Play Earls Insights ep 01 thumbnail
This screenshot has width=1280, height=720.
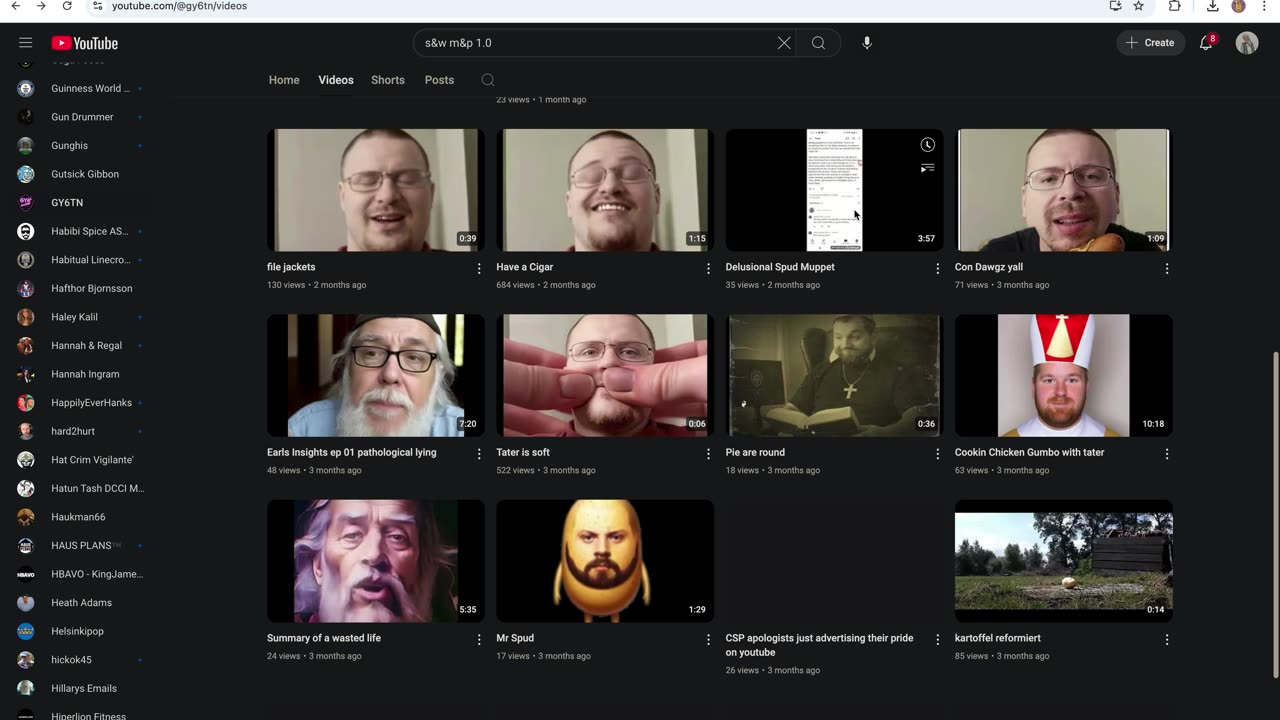point(376,375)
